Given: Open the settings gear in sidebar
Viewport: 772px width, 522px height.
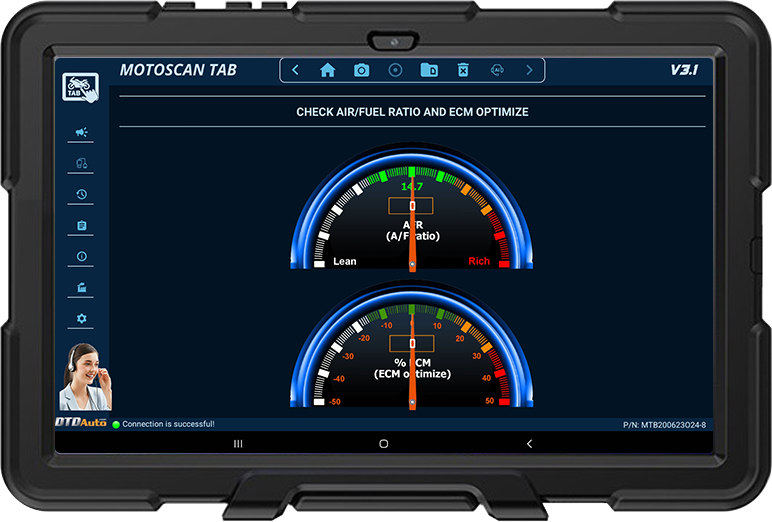Looking at the screenshot, I should click(82, 319).
